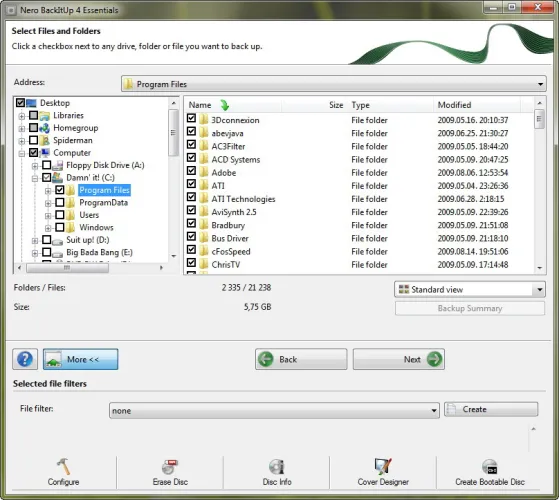Click the Big Bada Bang (E:) drive icon
Viewport: 559px width, 500px height.
57,253
